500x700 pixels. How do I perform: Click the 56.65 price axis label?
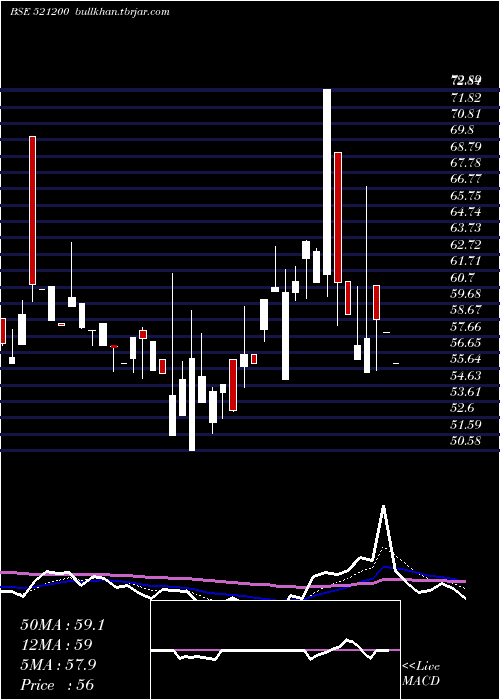466,343
